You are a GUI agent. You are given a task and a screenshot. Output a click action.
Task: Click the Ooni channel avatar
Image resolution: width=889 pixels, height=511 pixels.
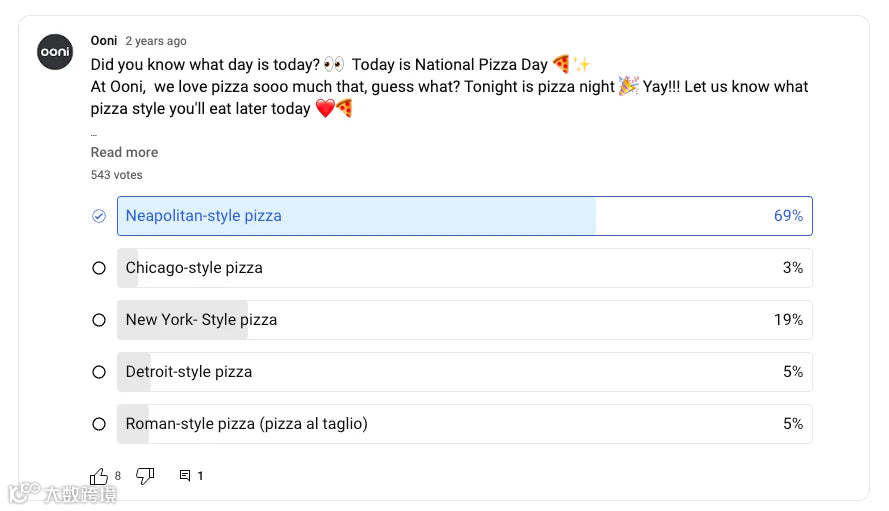tap(55, 52)
